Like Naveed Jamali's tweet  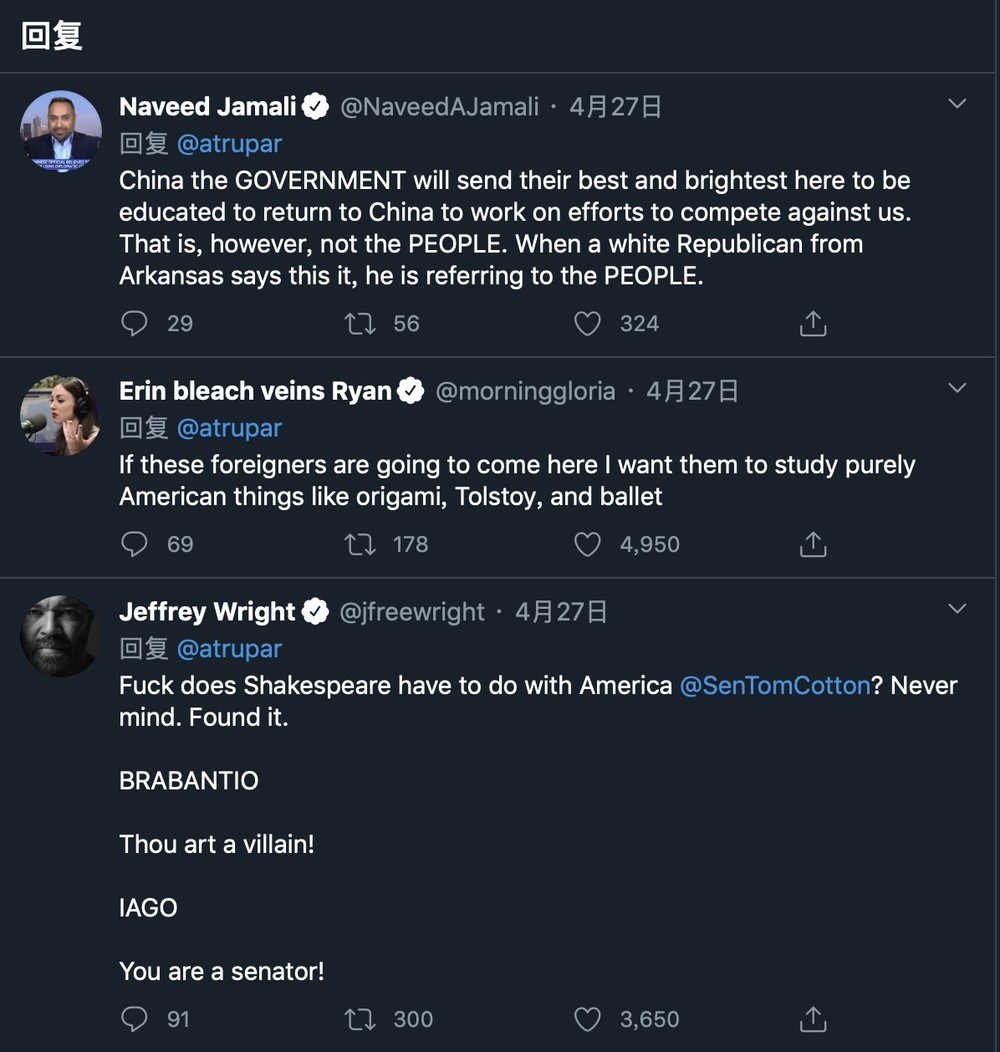pyautogui.click(x=587, y=323)
